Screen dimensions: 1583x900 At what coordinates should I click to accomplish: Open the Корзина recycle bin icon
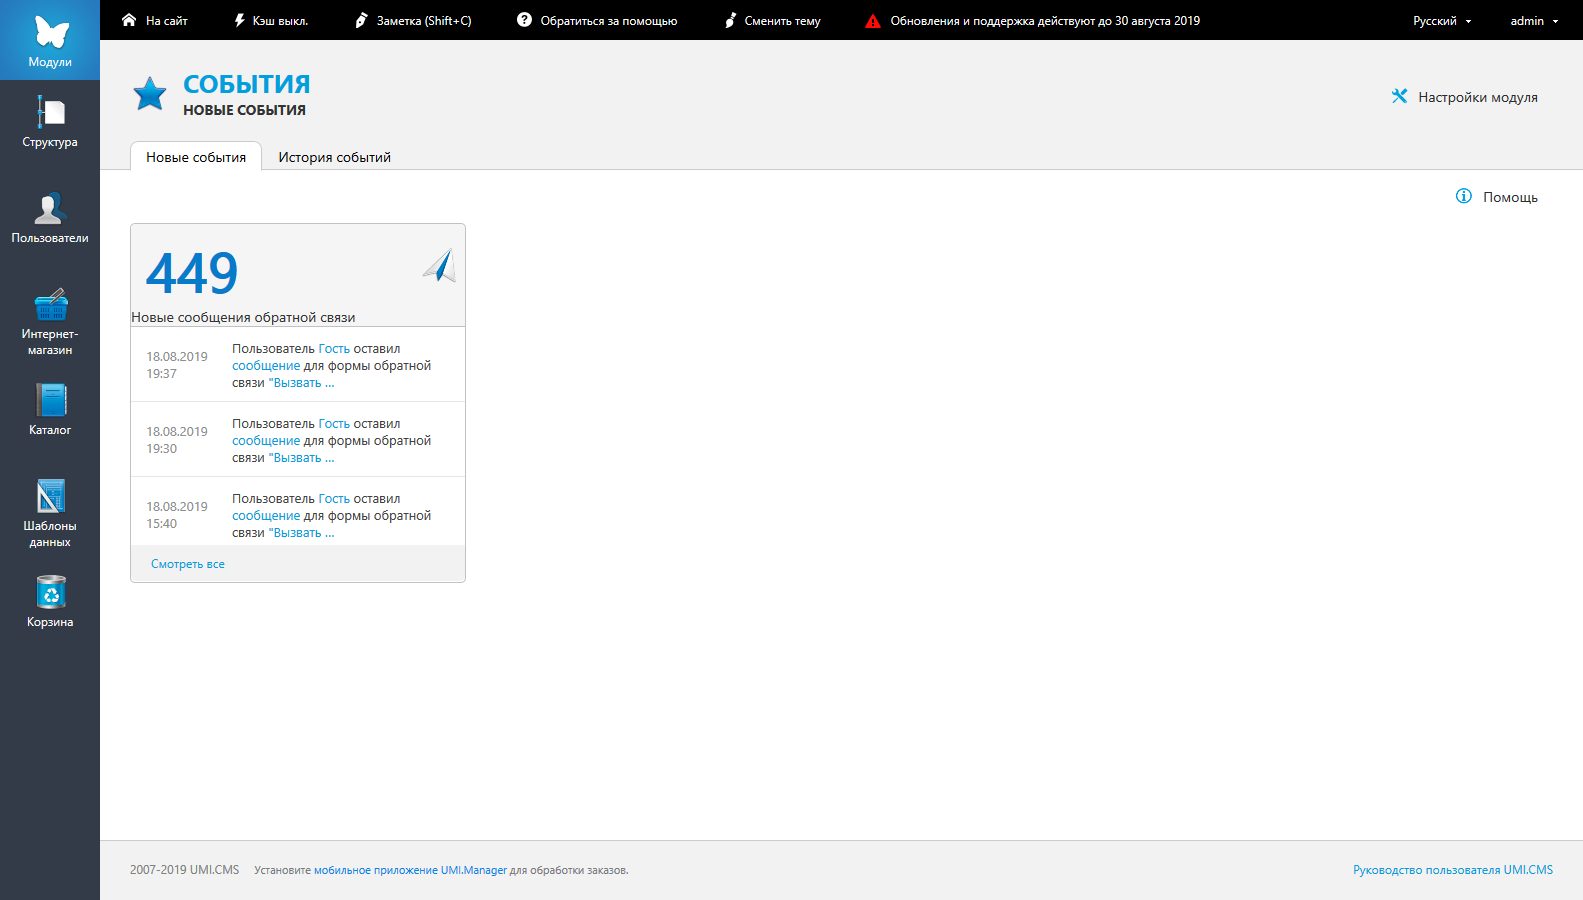50,593
